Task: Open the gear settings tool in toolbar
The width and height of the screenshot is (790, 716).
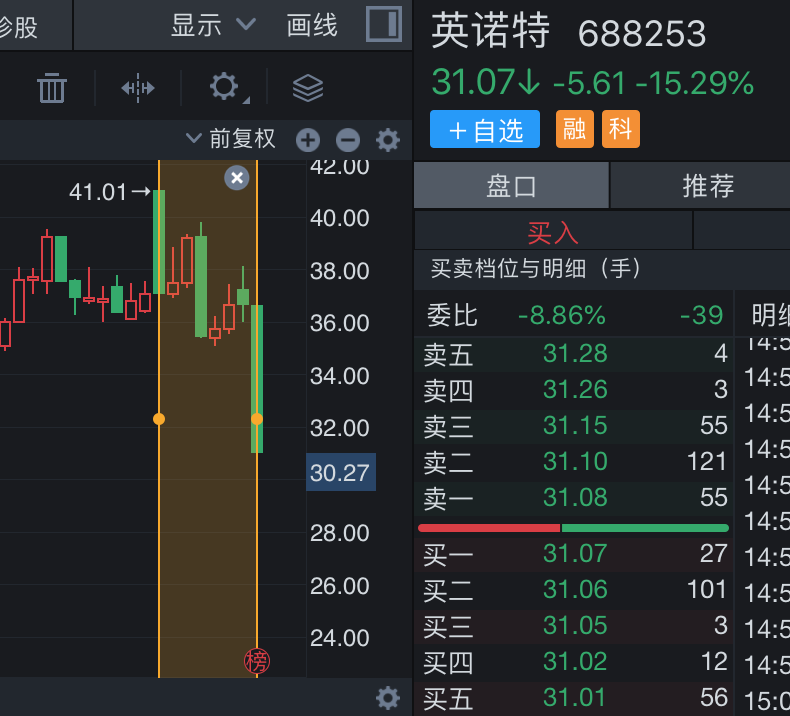Action: pyautogui.click(x=224, y=87)
